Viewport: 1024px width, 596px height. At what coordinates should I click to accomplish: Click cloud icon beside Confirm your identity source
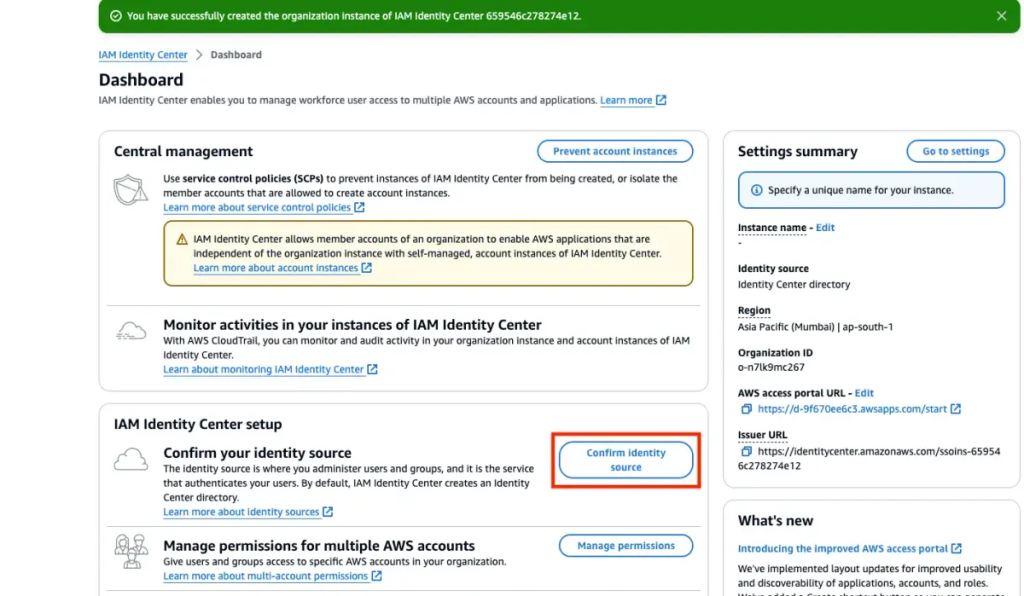[131, 460]
